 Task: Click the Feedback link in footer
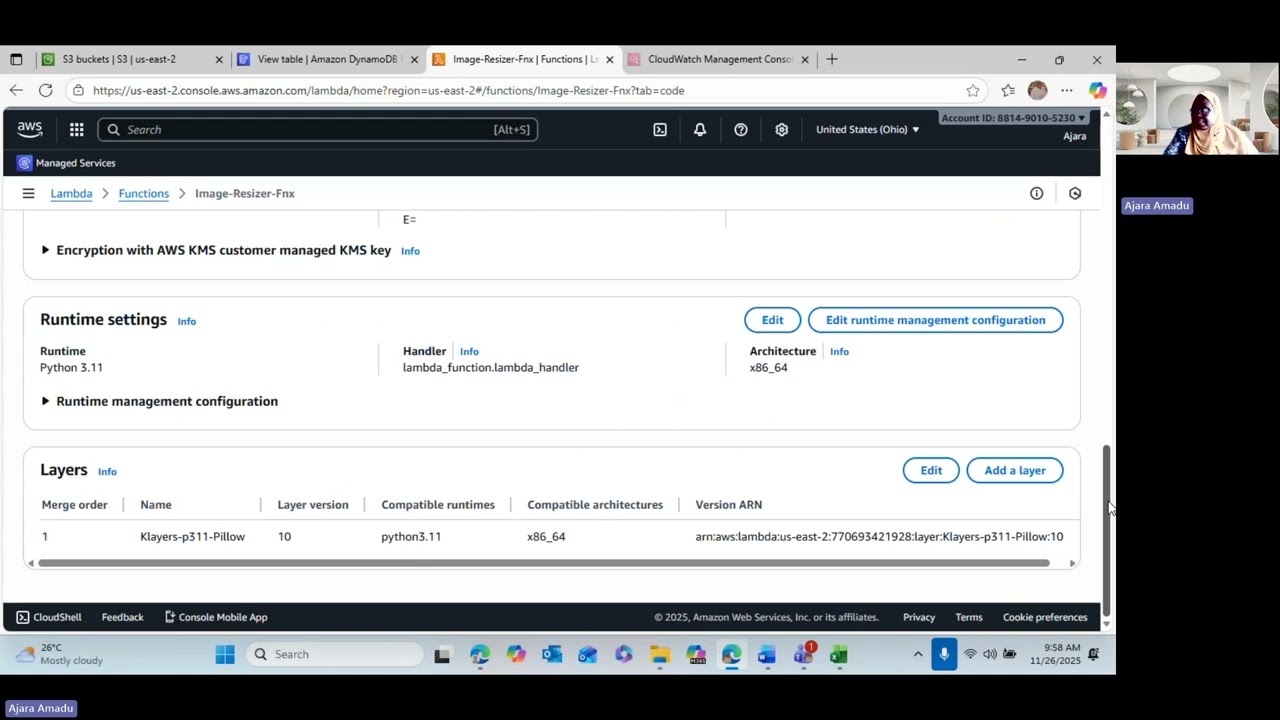(x=122, y=617)
